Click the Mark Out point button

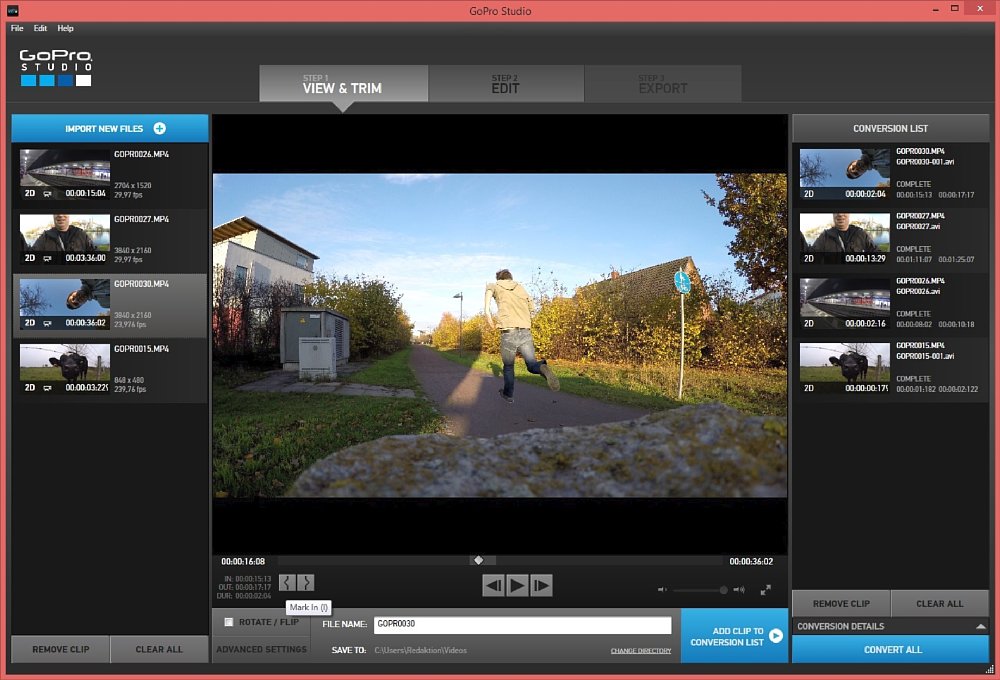[306, 582]
